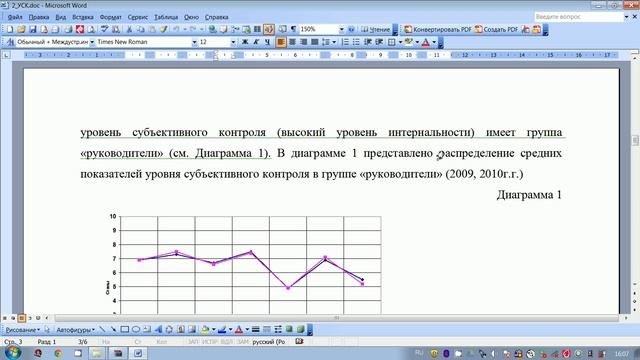Open the Таблица menu

166,17
